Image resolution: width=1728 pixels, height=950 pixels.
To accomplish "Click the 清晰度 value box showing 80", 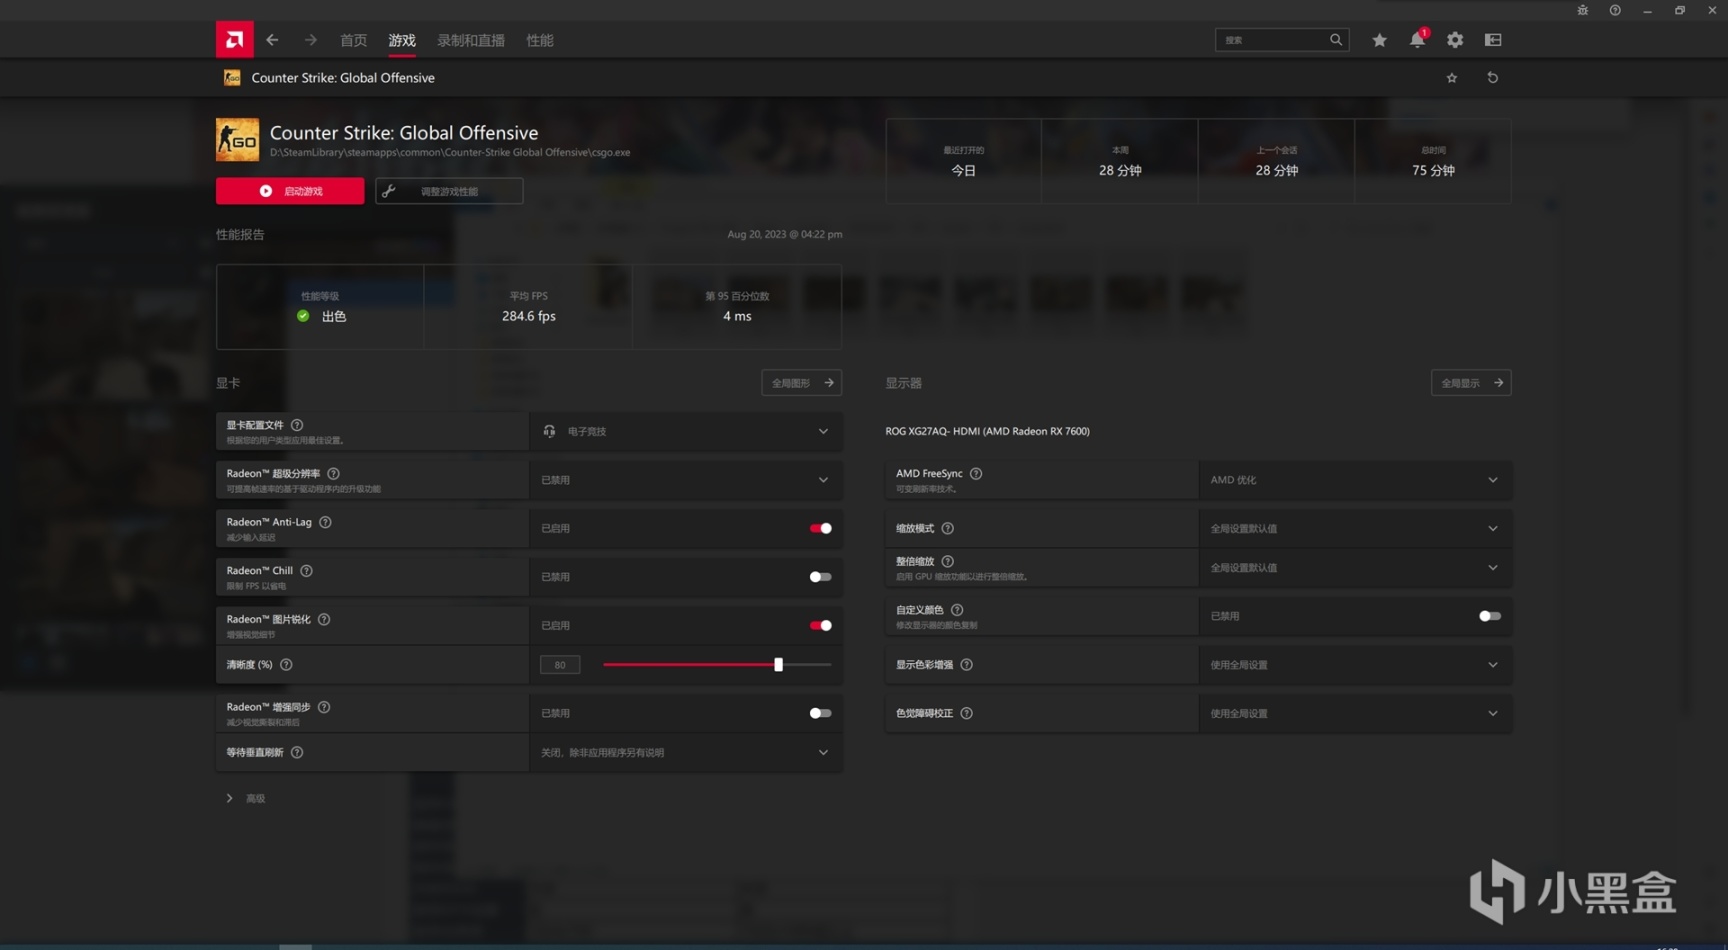I will 560,664.
